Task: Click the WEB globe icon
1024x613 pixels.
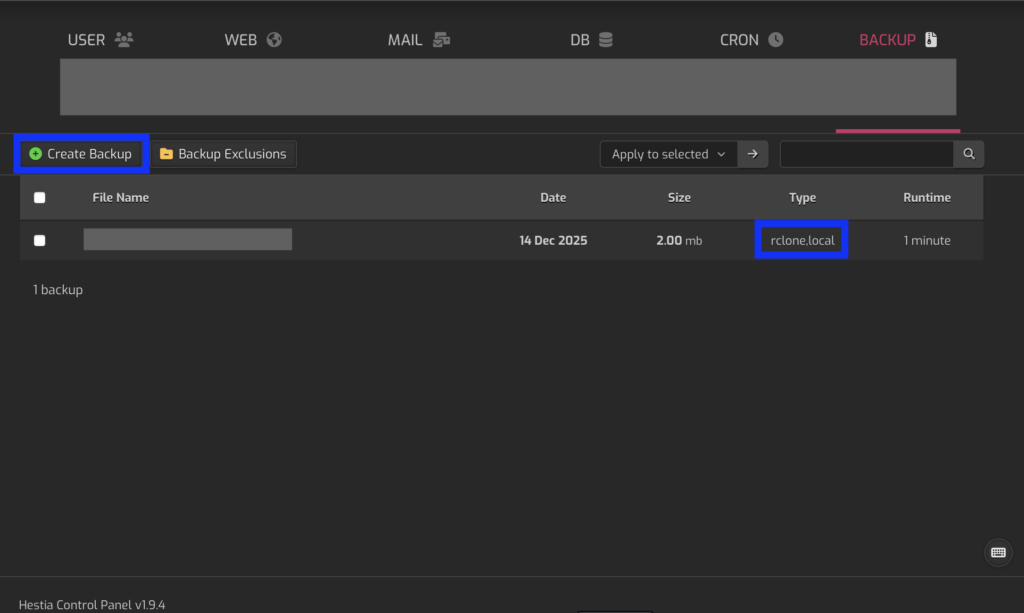Action: pyautogui.click(x=273, y=40)
